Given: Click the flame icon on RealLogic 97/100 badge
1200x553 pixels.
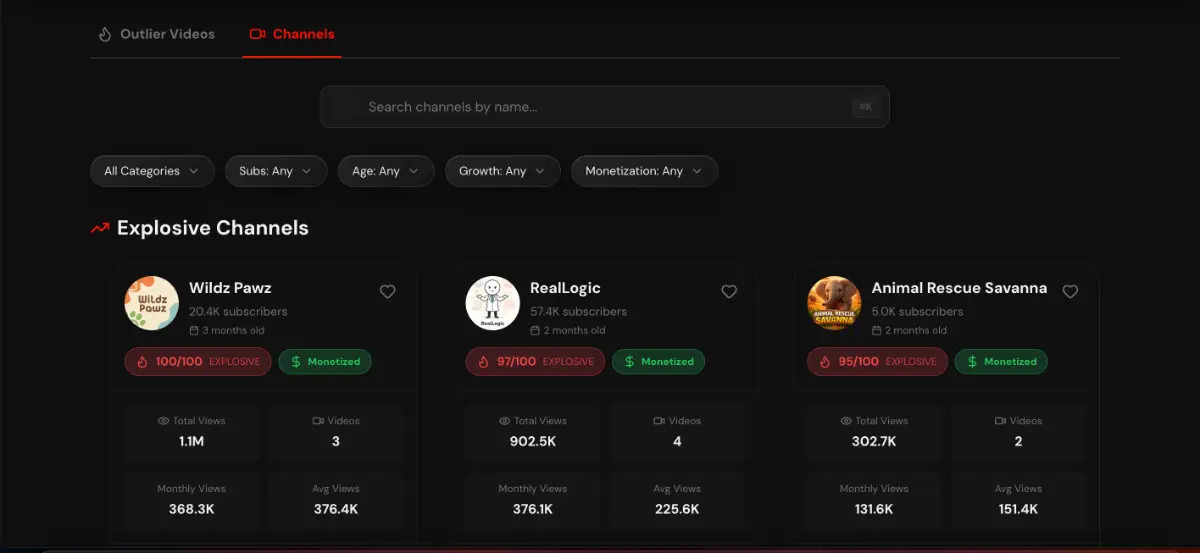Looking at the screenshot, I should click(484, 362).
